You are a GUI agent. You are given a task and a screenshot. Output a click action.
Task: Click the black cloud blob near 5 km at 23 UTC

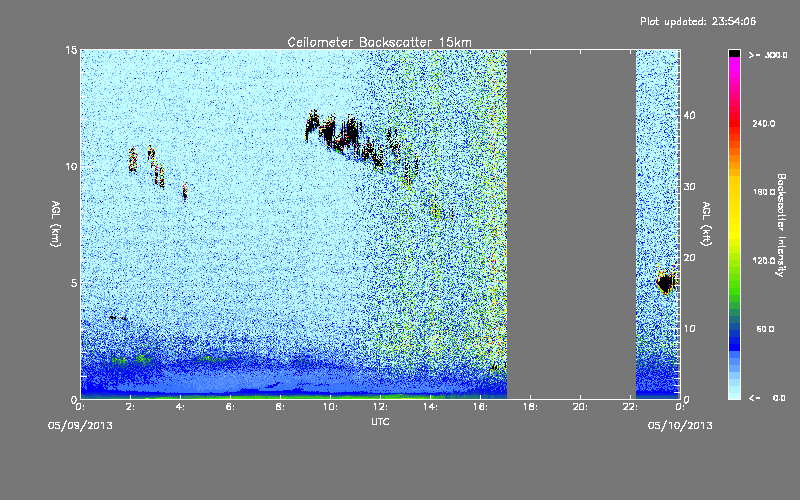pyautogui.click(x=666, y=283)
